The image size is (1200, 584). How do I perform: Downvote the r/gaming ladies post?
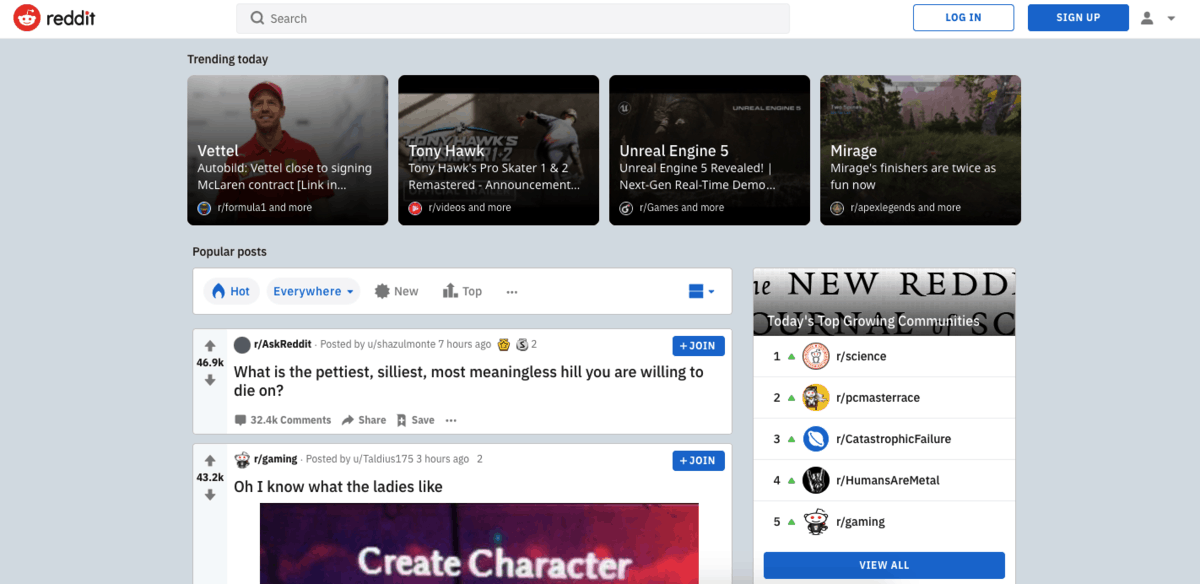(210, 495)
